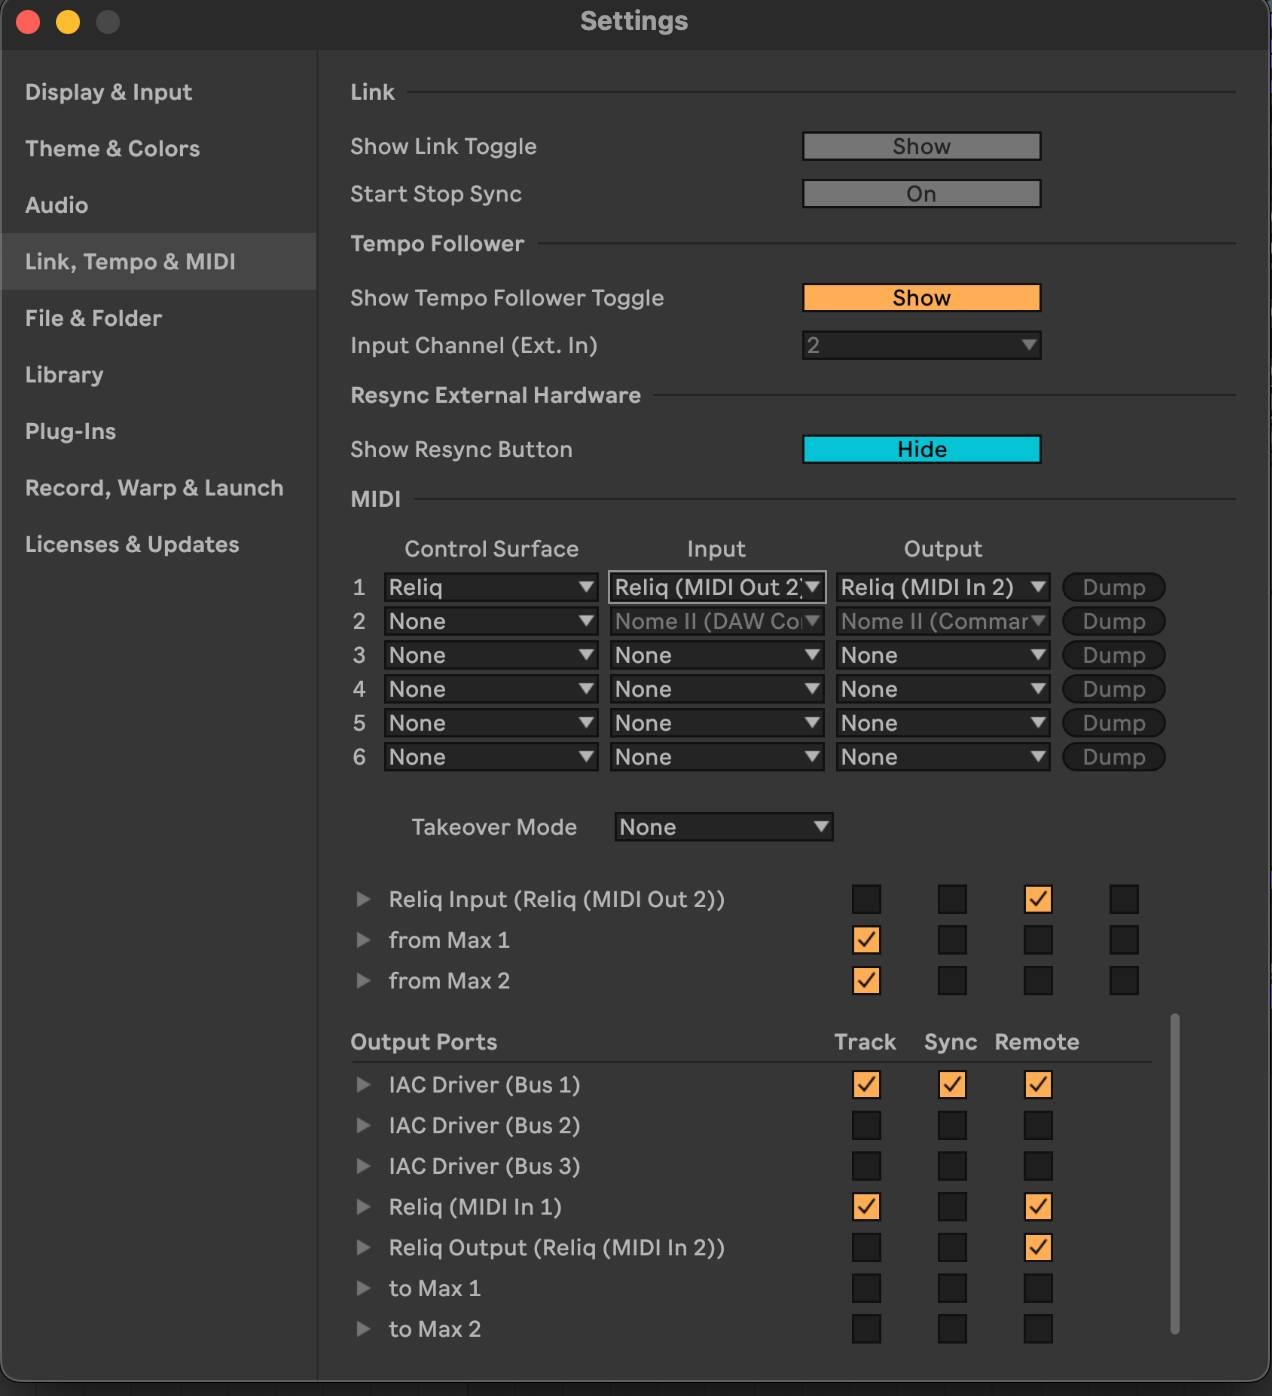Open the Plug-Ins settings tab

[x=70, y=432]
